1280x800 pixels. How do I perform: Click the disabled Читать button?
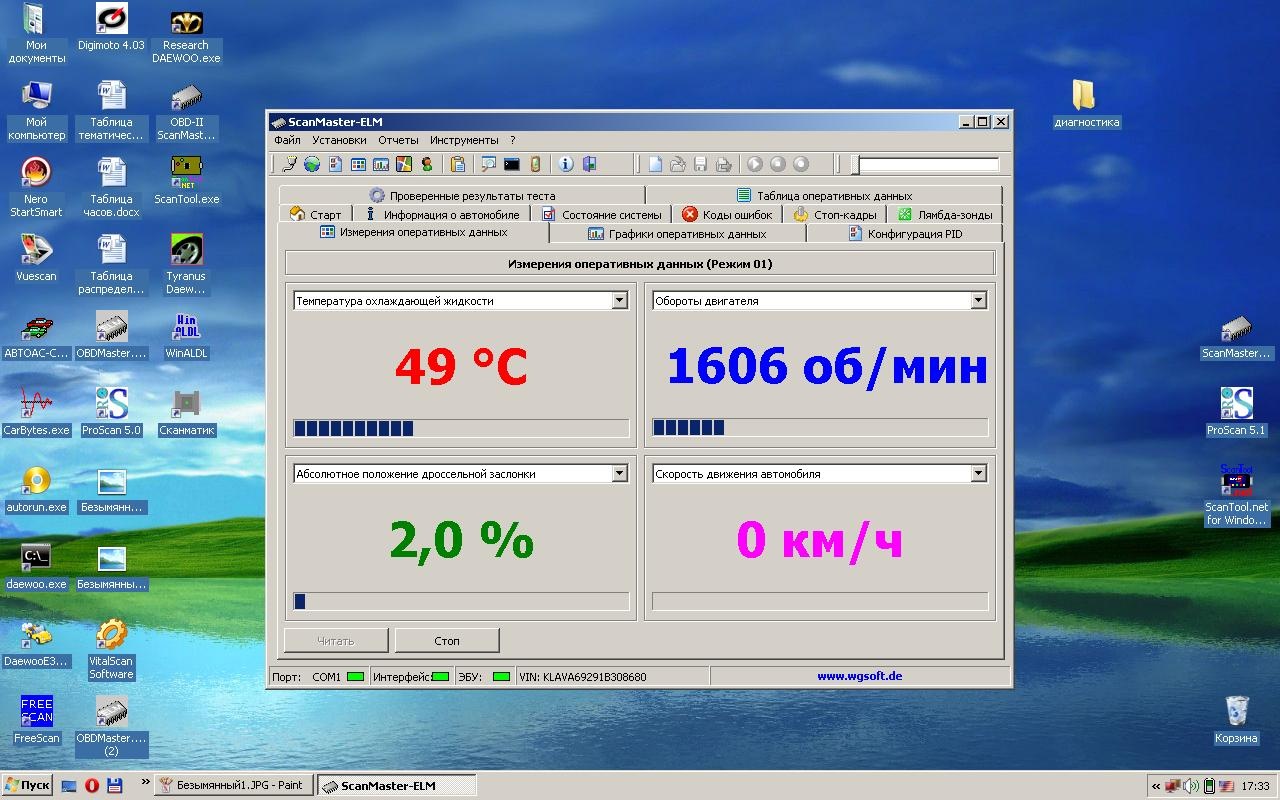click(336, 641)
